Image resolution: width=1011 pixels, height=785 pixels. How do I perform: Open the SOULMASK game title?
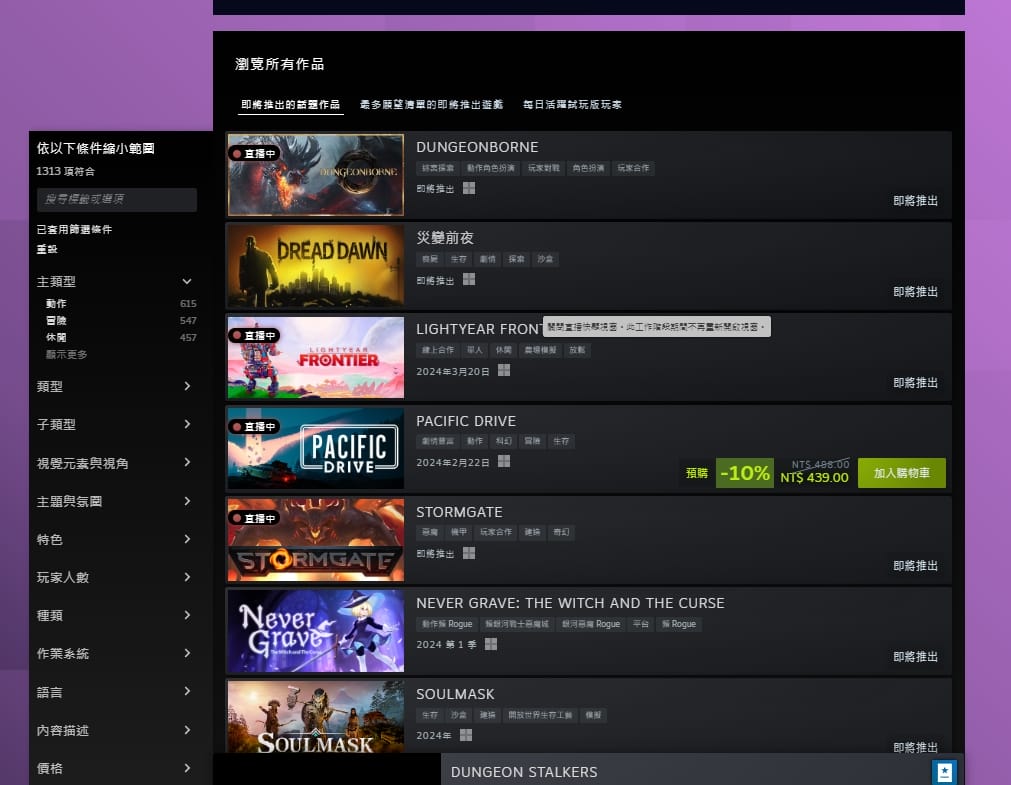point(455,694)
